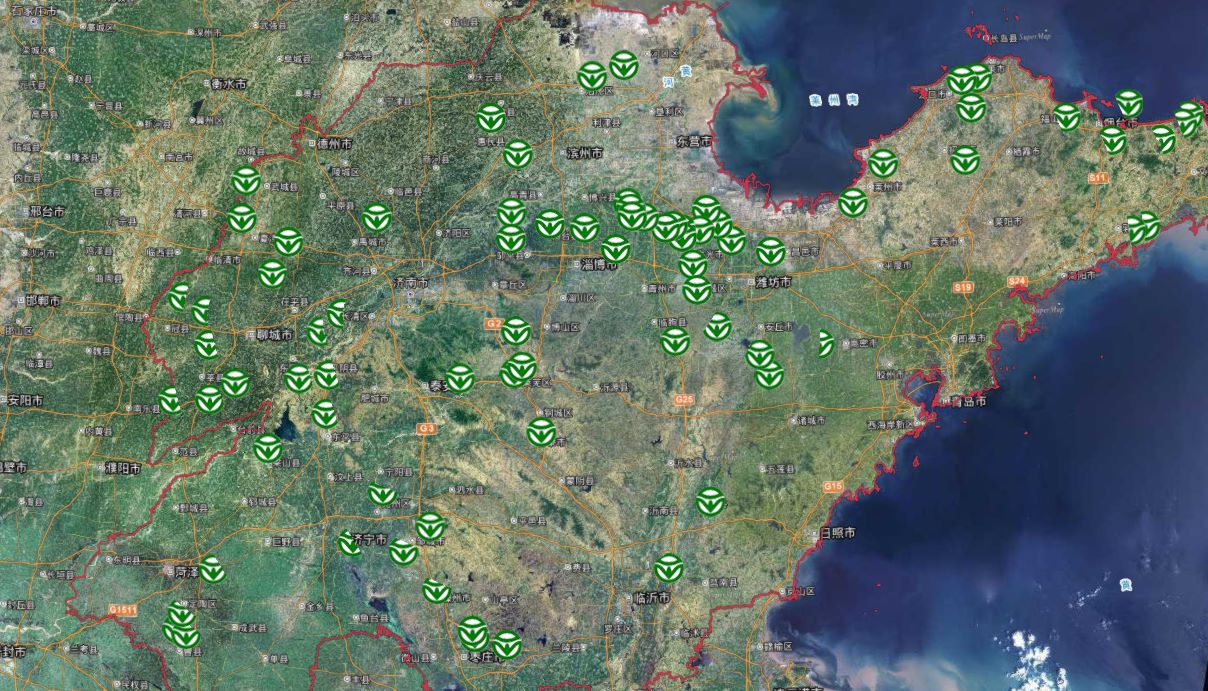Open the marker immediately left of 淄博市
This screenshot has width=1208, height=691.
(615, 249)
